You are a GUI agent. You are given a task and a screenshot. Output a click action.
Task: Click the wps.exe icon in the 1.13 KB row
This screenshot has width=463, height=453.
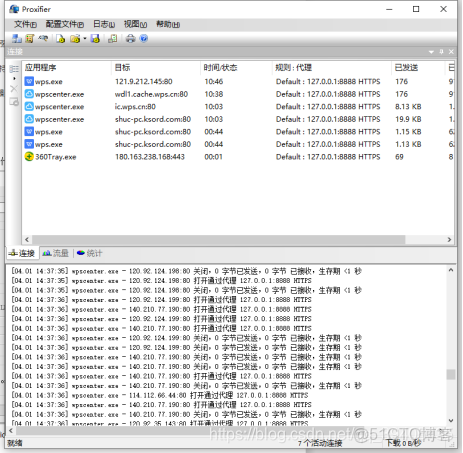pos(29,144)
